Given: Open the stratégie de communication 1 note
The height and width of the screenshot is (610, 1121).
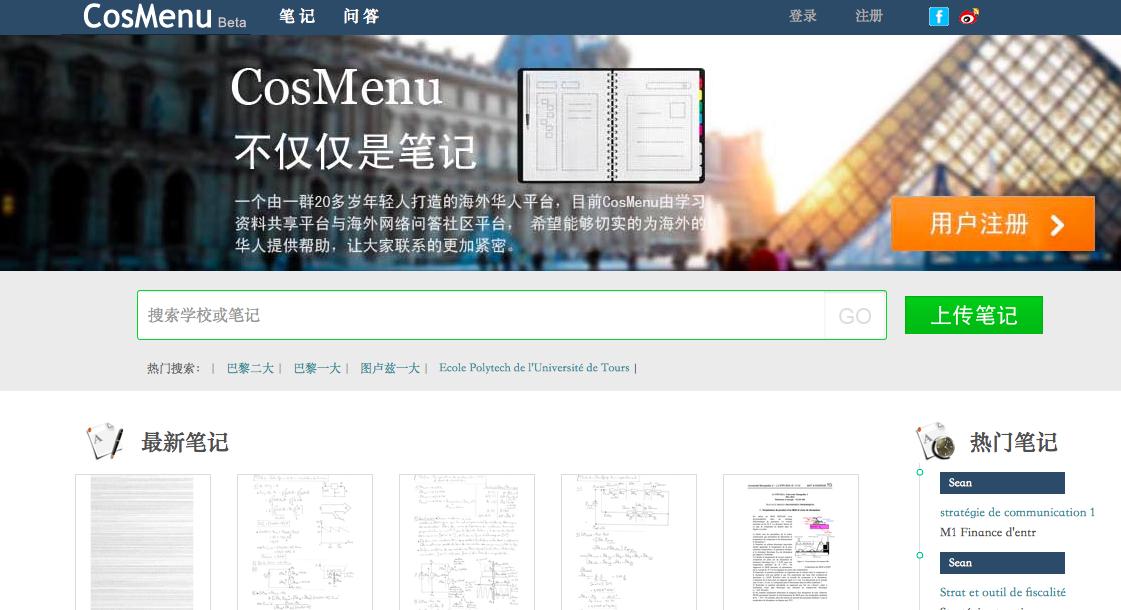Looking at the screenshot, I should (x=1017, y=512).
